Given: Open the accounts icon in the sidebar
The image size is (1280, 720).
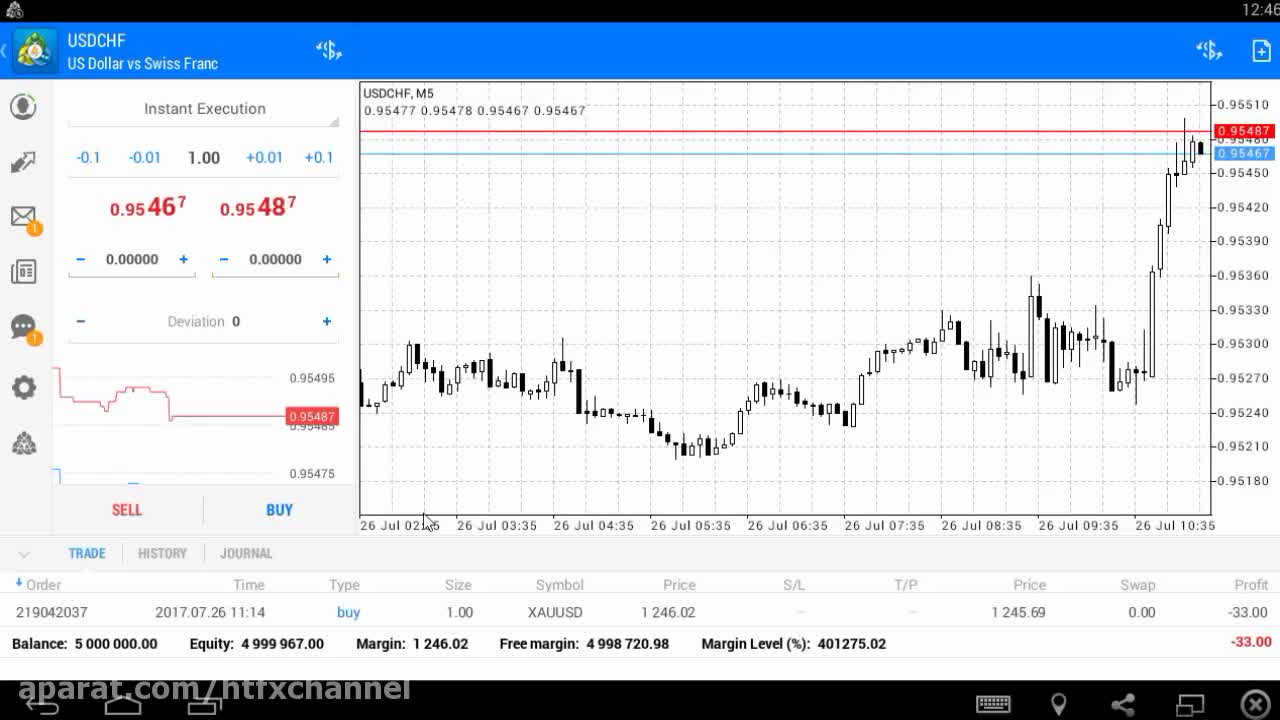Looking at the screenshot, I should coord(24,106).
